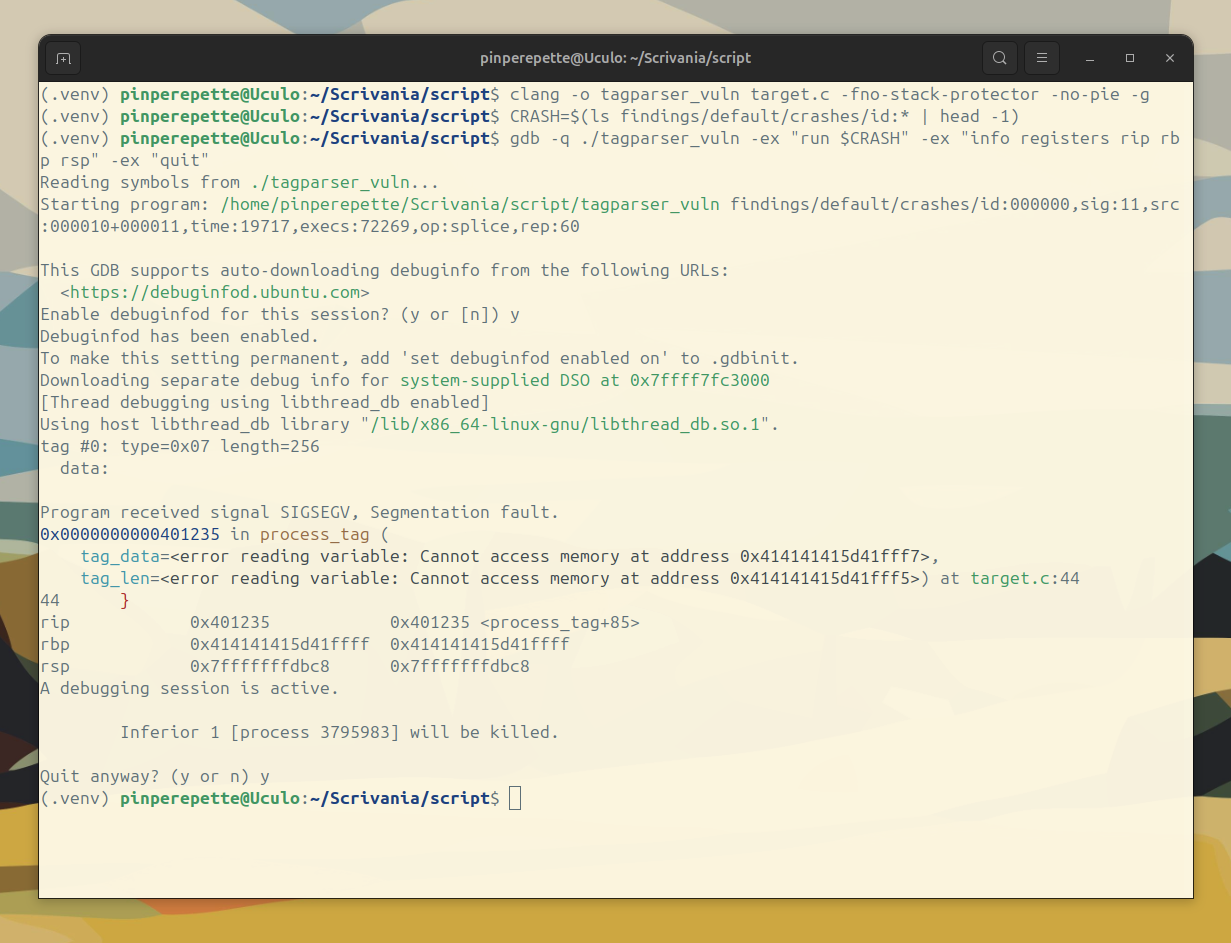This screenshot has width=1231, height=943.
Task: Open the debuginfod.ubuntu.com URL
Action: pos(215,292)
